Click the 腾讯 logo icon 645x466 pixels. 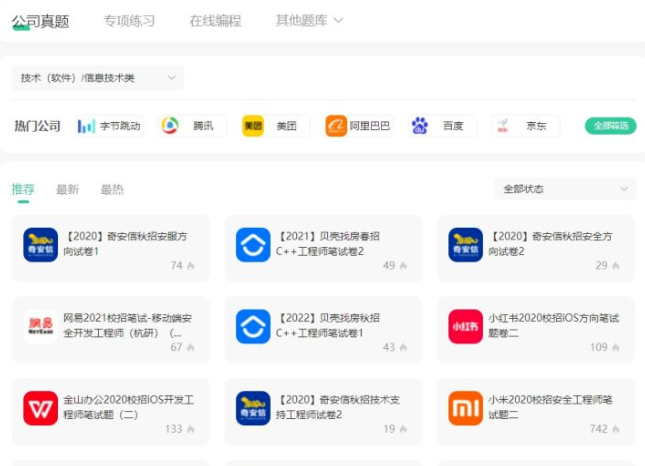click(170, 126)
